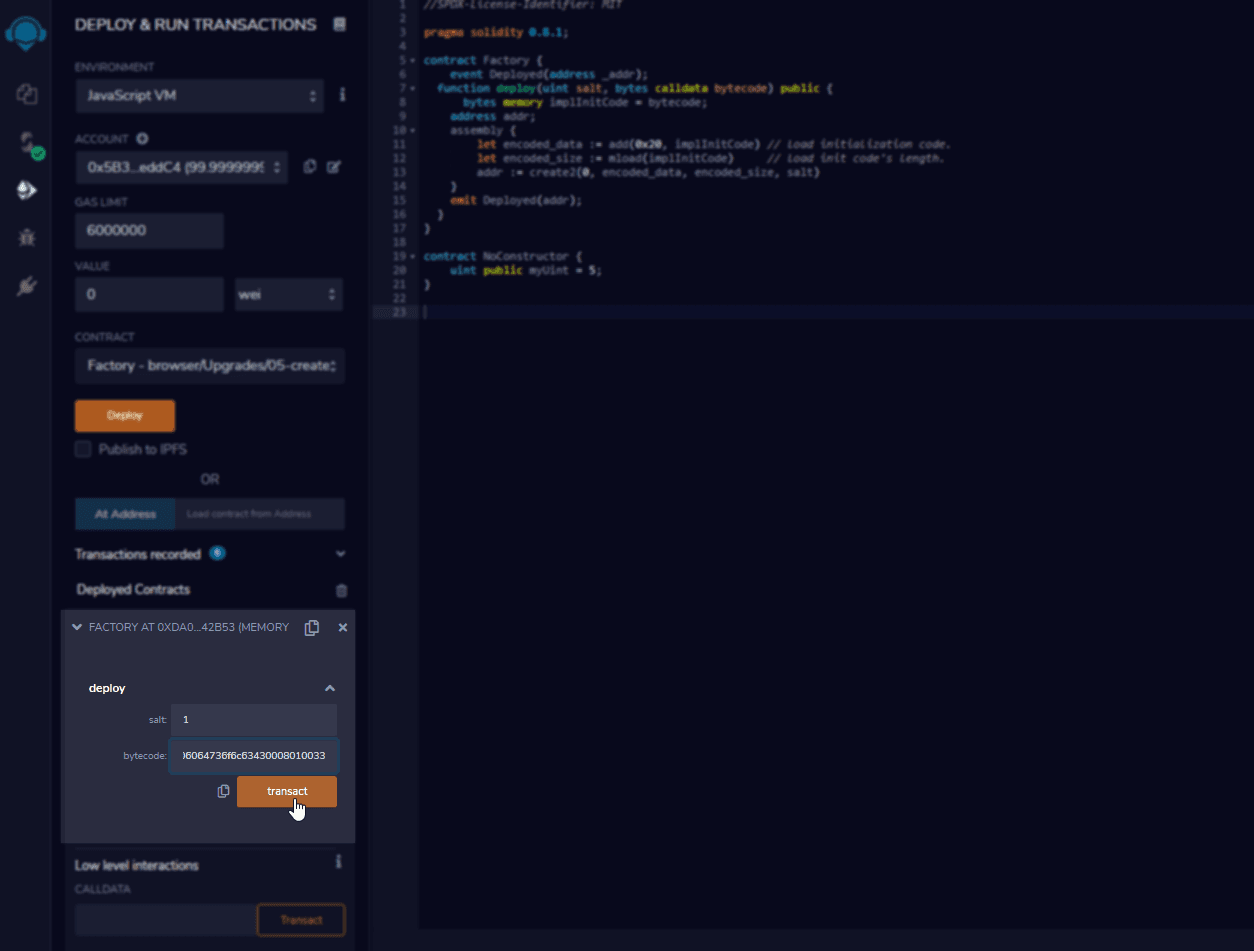Click the Value amount input field
The height and width of the screenshot is (951, 1254).
pos(149,294)
